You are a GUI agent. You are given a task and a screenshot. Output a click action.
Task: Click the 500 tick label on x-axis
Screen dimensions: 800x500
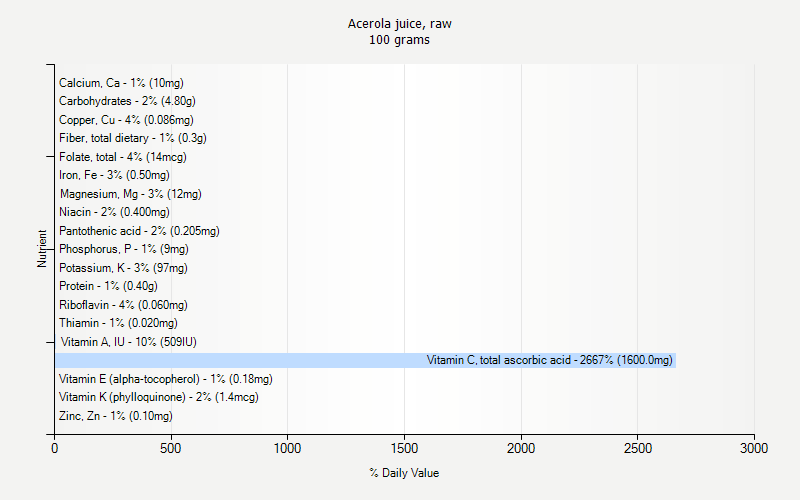pos(170,448)
